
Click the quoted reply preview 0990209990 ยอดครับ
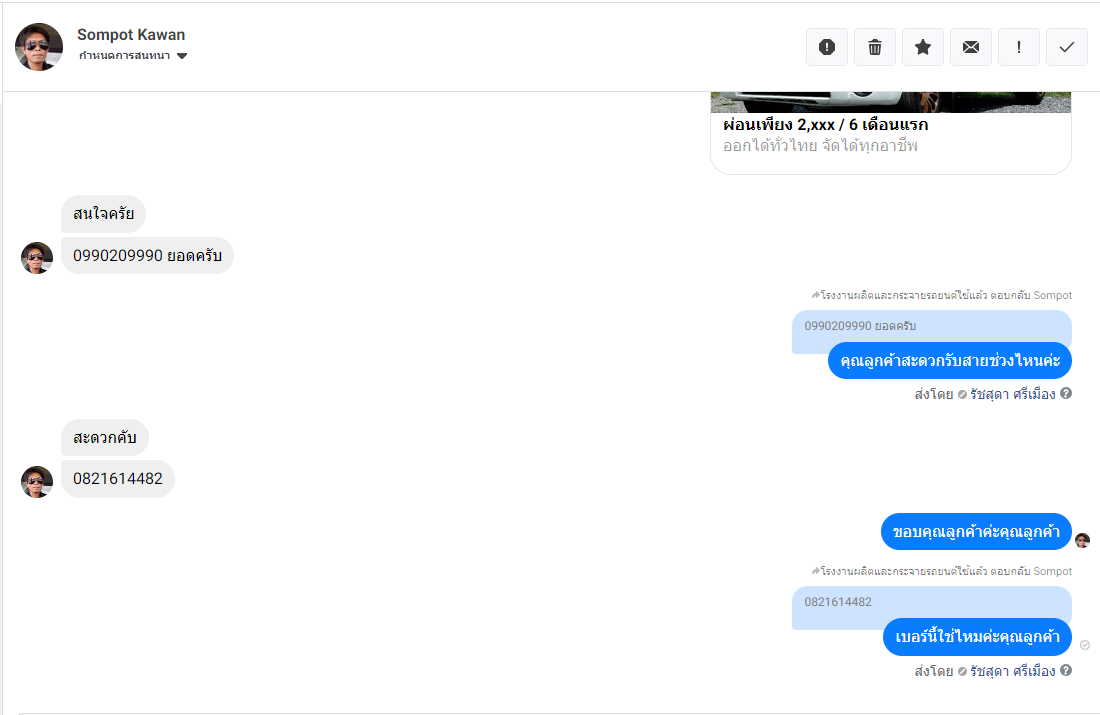click(860, 326)
